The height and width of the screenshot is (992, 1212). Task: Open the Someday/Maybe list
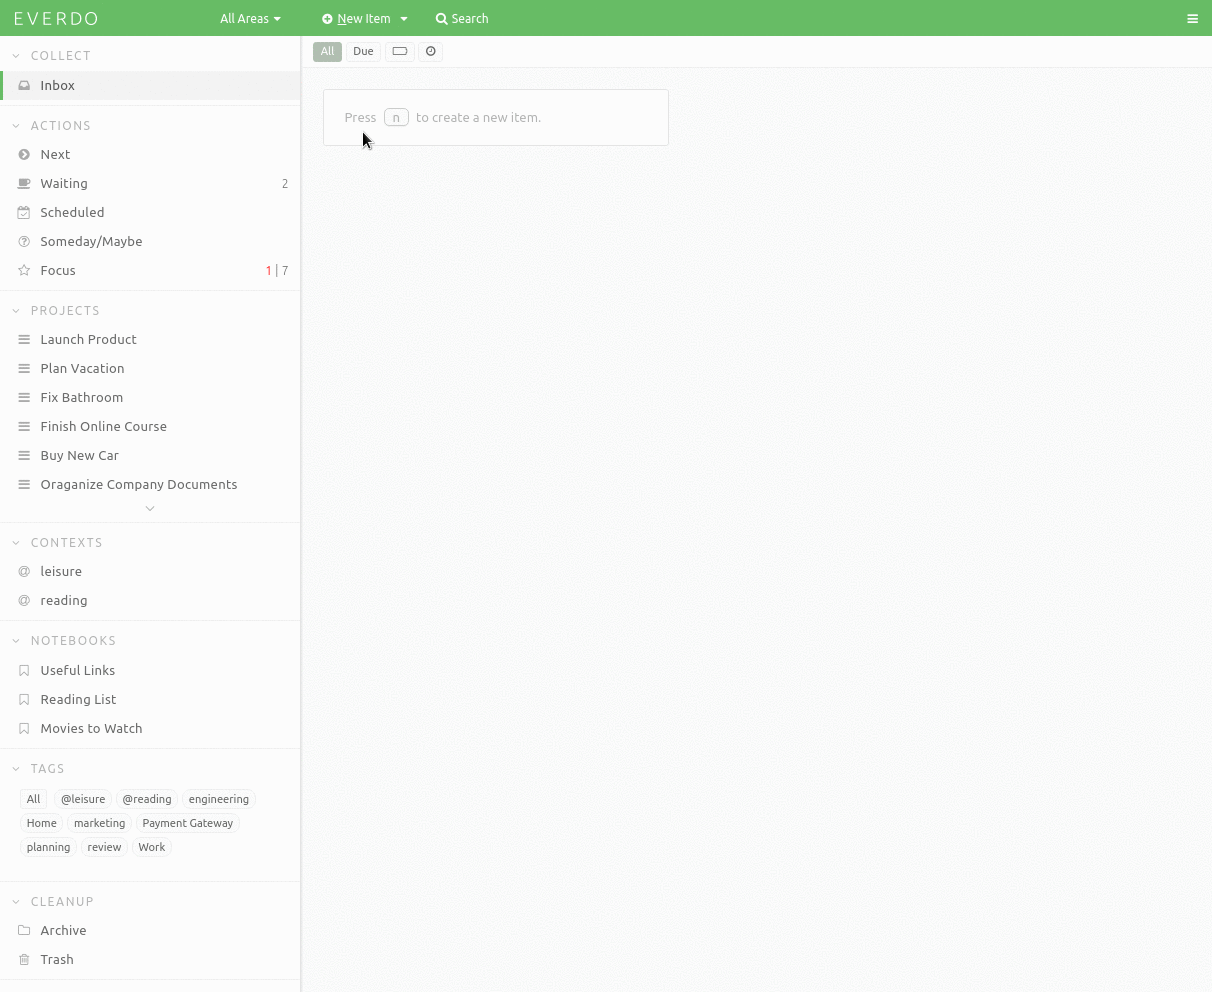(x=91, y=241)
